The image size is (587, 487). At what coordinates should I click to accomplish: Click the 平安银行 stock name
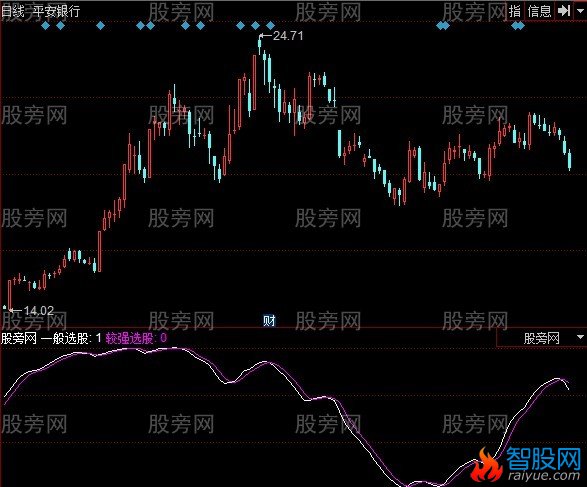(x=56, y=11)
